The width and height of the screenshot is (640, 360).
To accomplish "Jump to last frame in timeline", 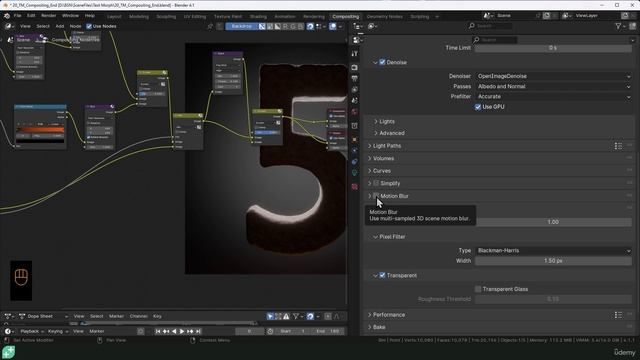I will point(198,331).
